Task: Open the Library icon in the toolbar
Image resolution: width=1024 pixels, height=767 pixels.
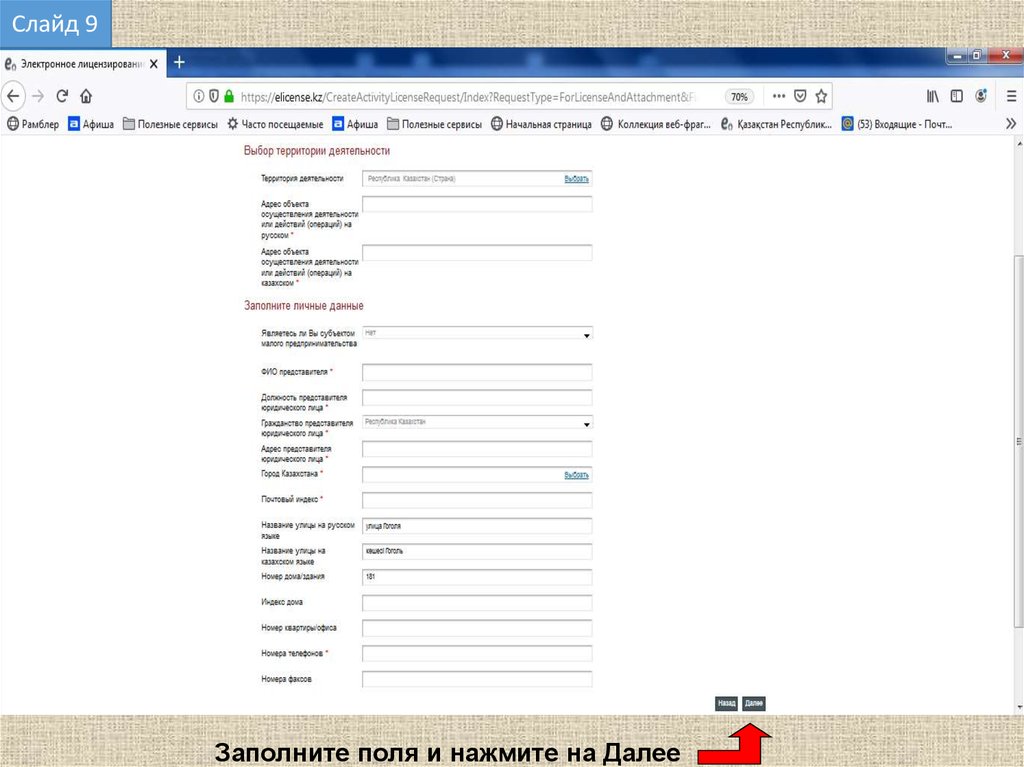Action: tap(932, 97)
